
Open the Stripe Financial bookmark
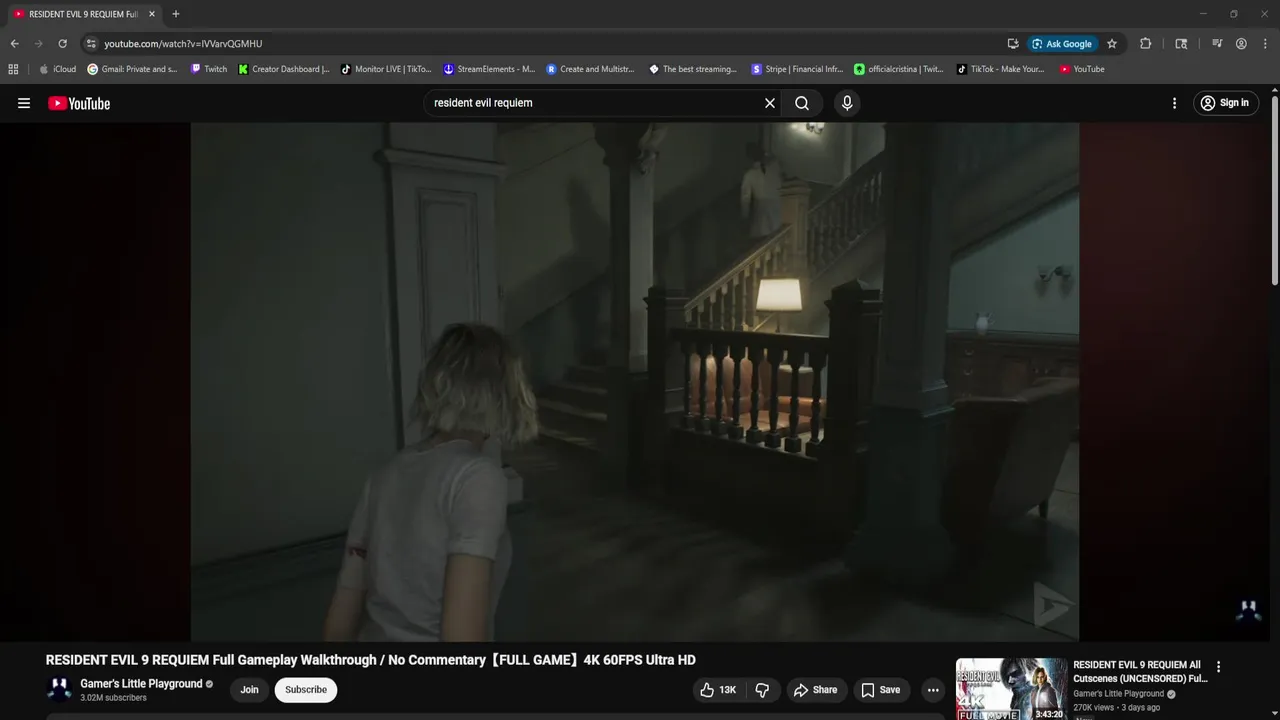coord(797,69)
